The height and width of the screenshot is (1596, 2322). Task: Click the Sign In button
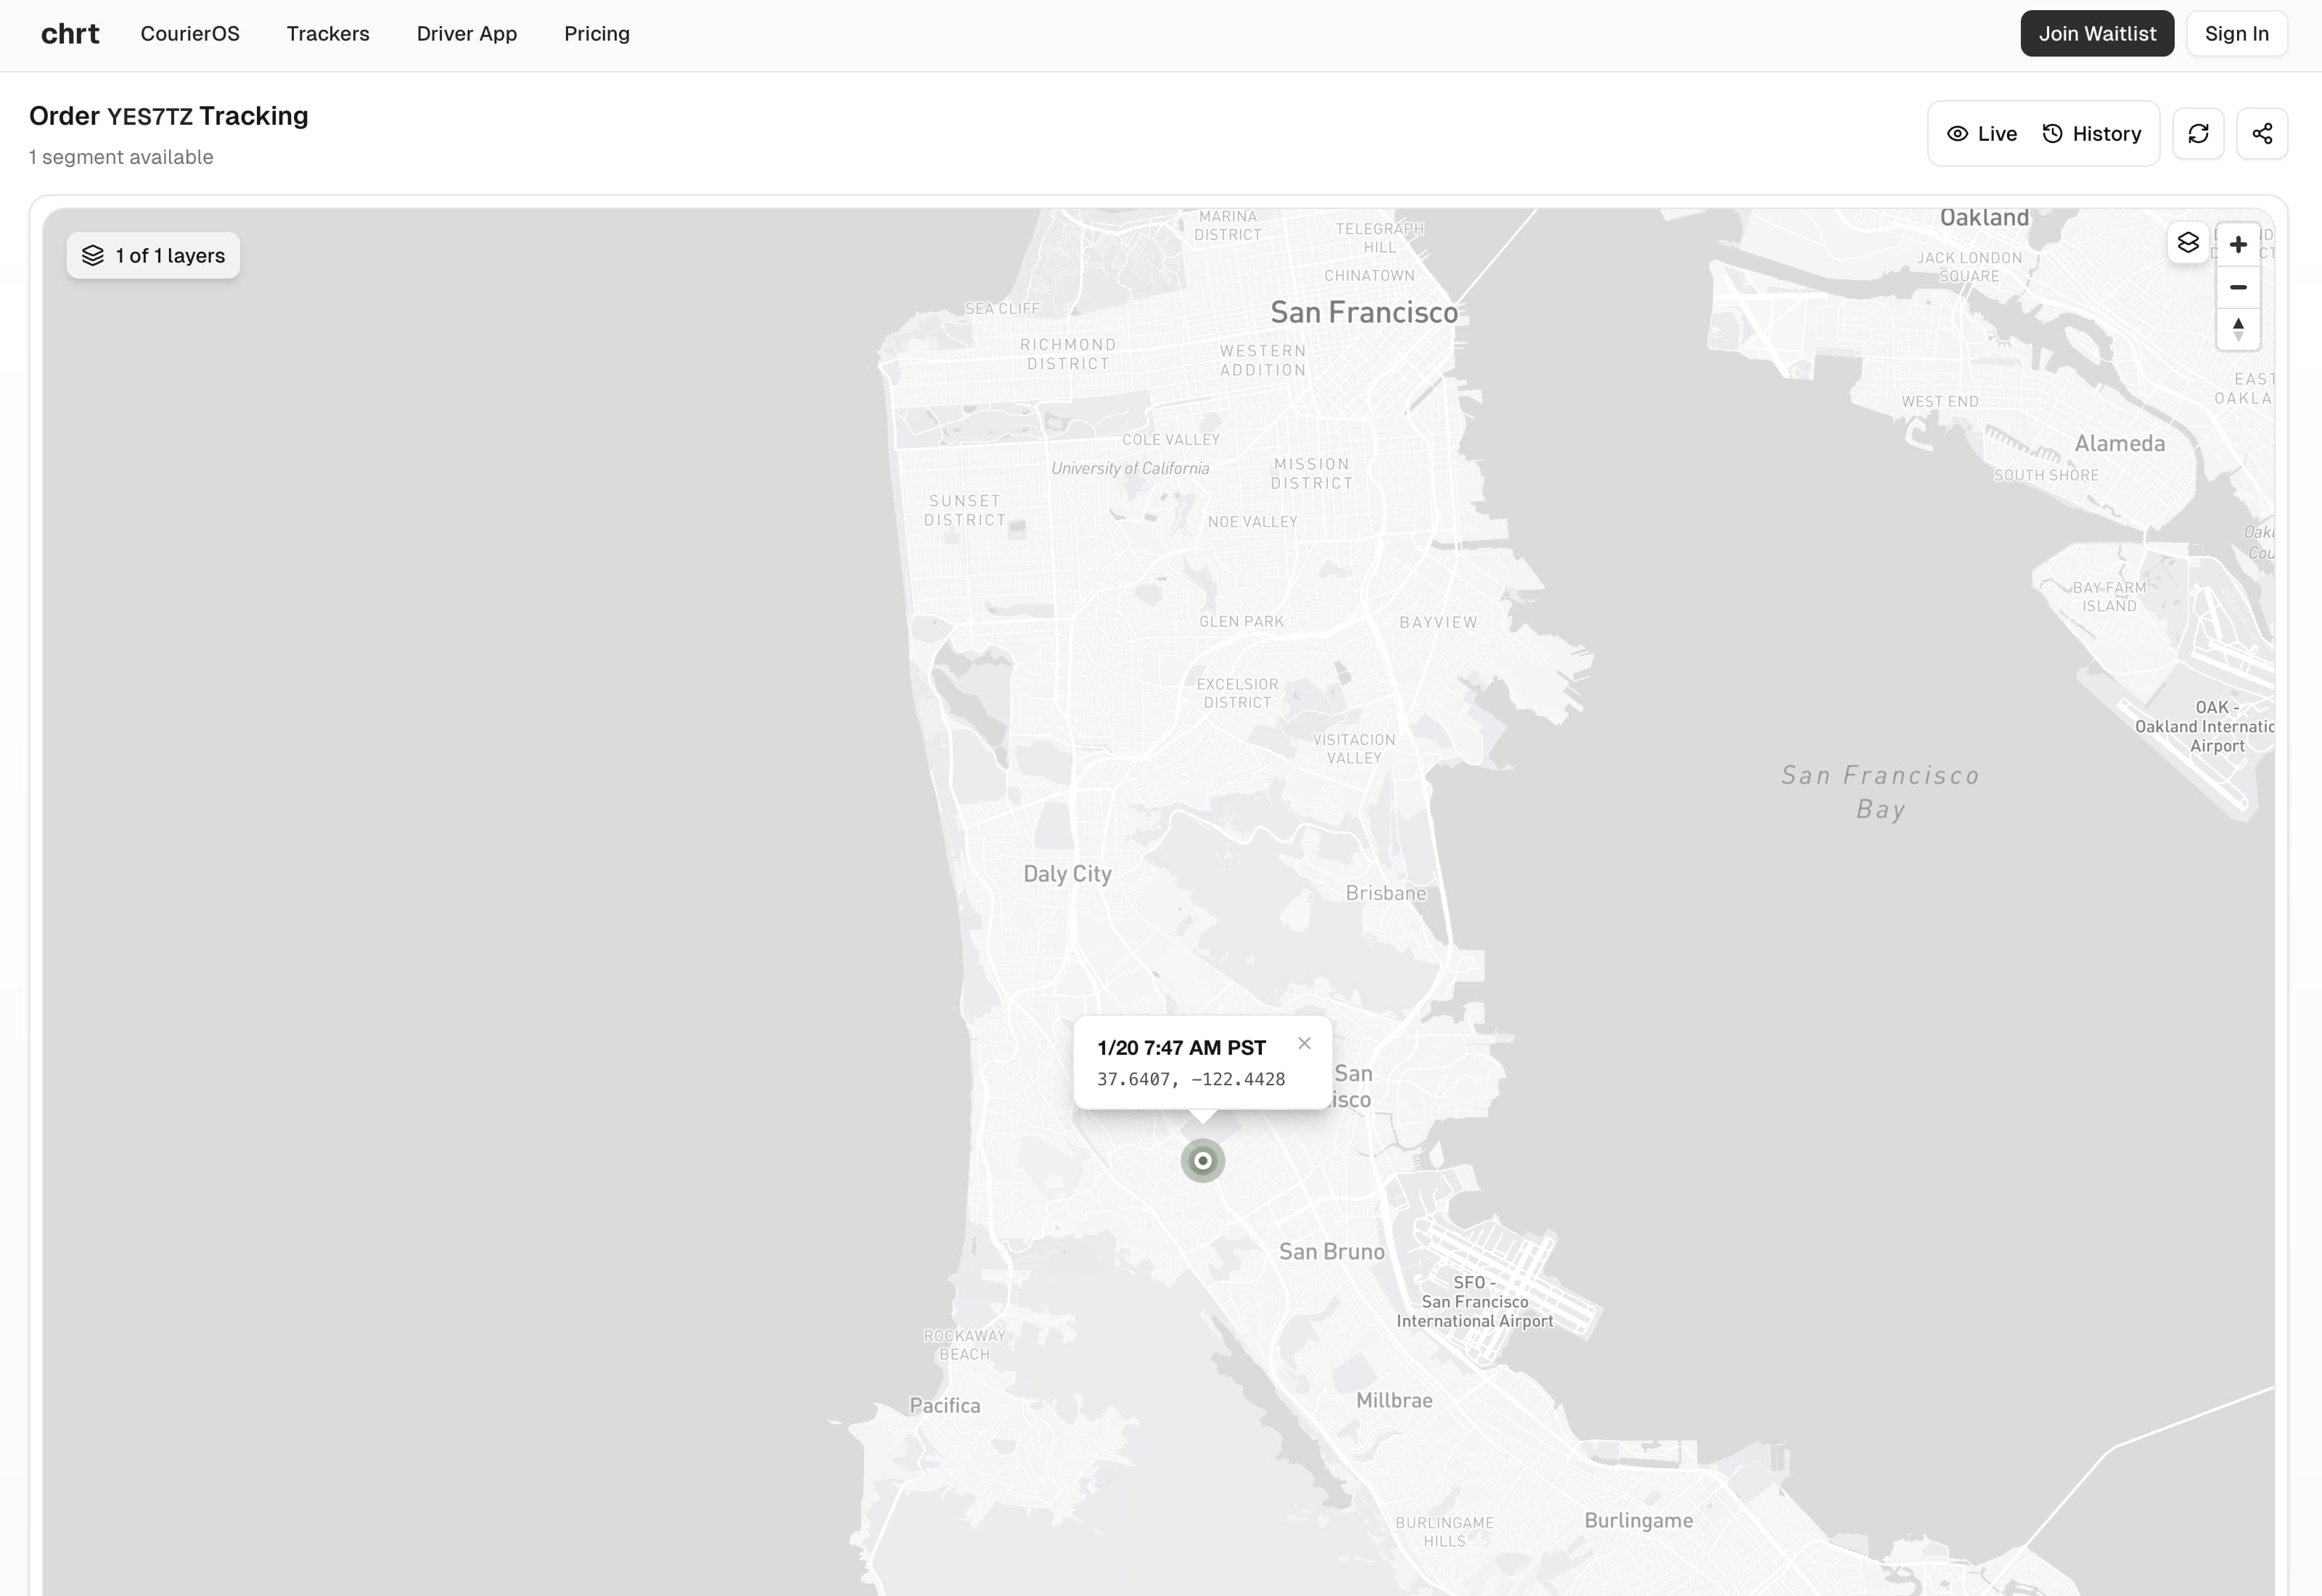[x=2237, y=33]
